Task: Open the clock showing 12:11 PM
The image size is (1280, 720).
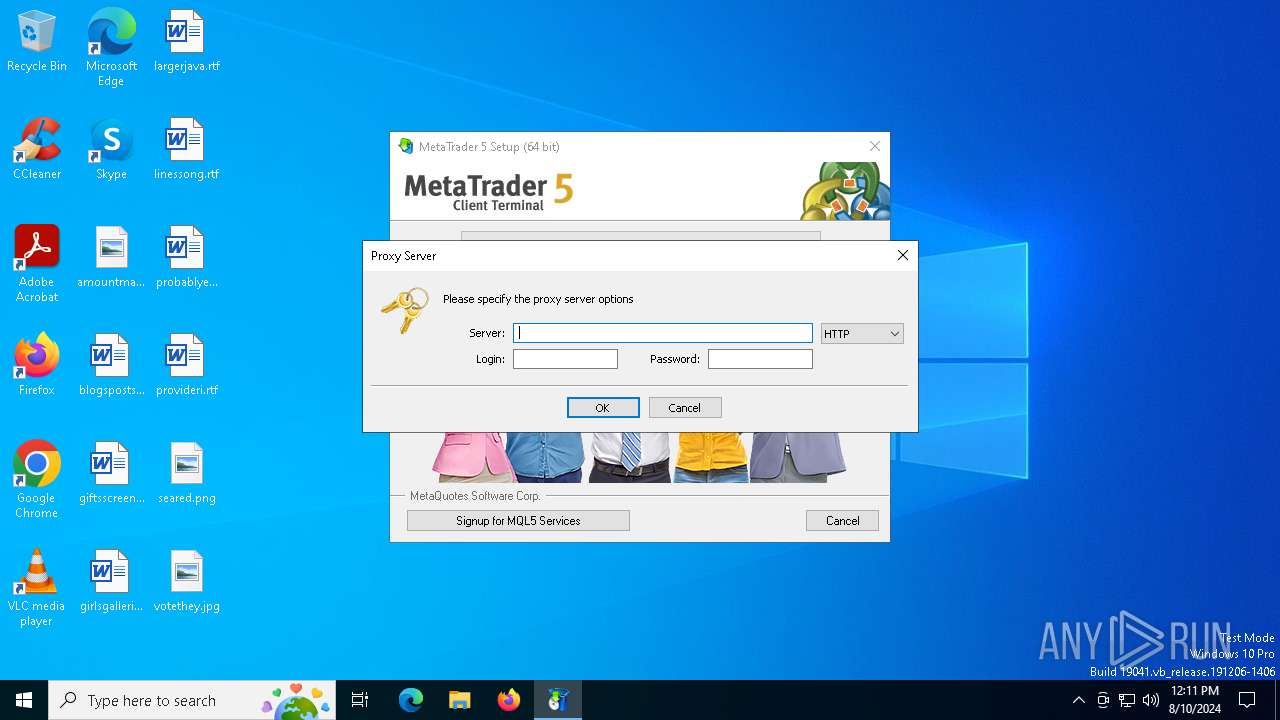Action: [x=1195, y=700]
